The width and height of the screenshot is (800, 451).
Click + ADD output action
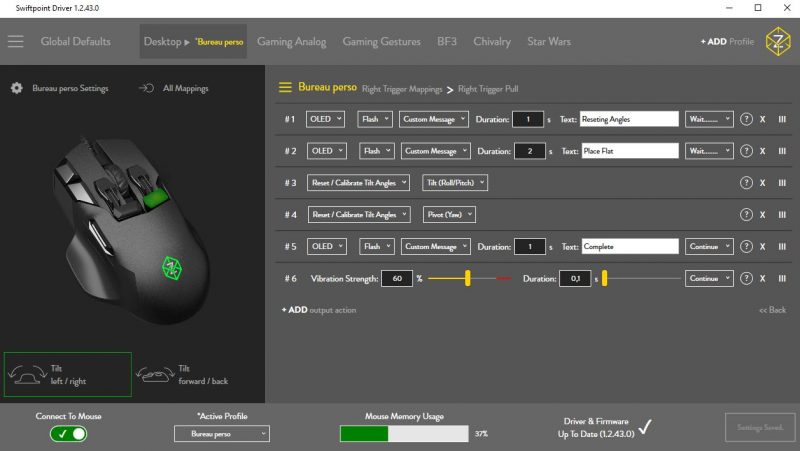point(318,310)
